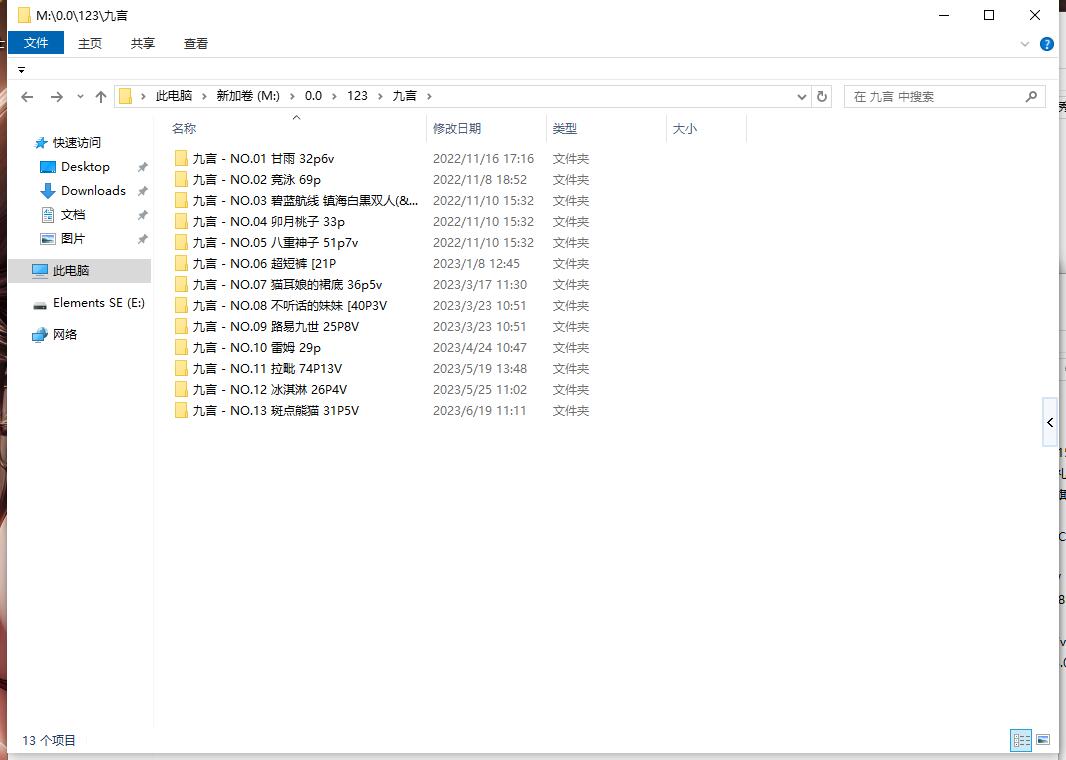Sort by 修改日期 column header
Screen dimensions: 1066x760
(457, 128)
